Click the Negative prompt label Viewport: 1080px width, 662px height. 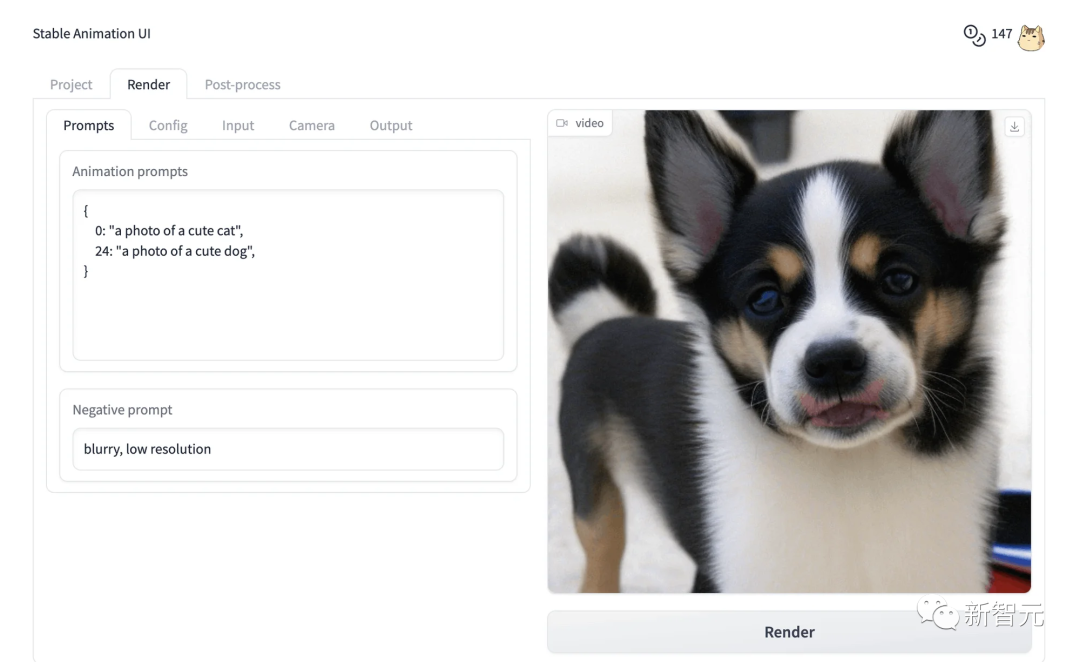[122, 410]
